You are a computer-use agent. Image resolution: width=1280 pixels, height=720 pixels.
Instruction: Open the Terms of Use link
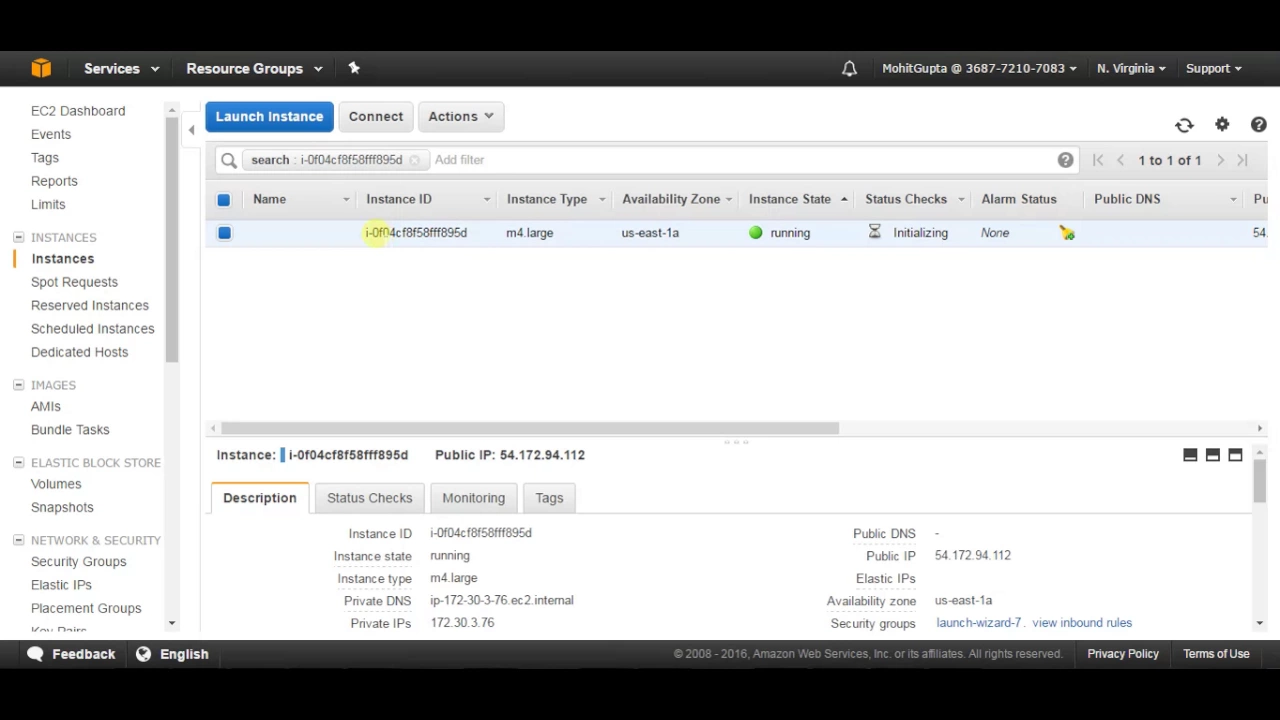click(1216, 654)
